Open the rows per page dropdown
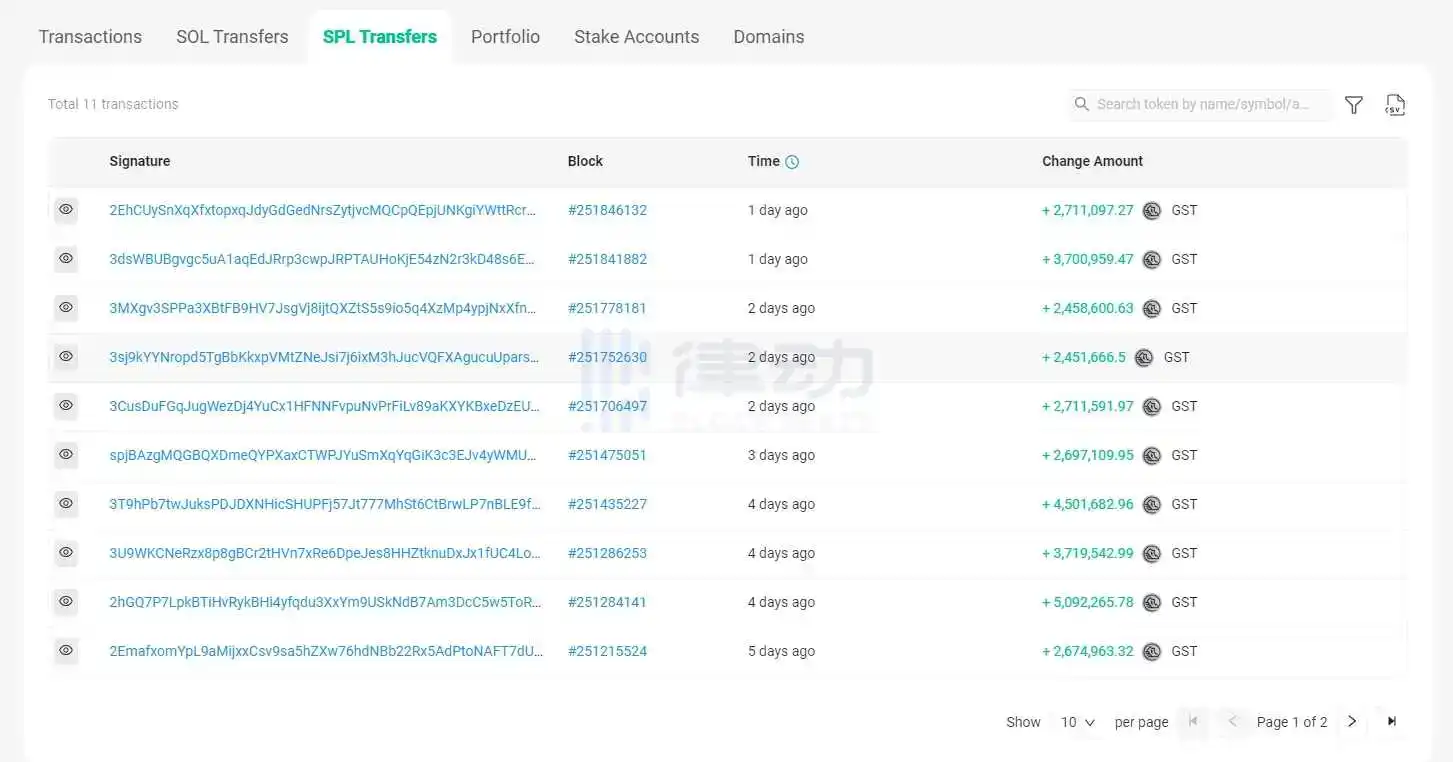The width and height of the screenshot is (1453, 762). [1078, 722]
